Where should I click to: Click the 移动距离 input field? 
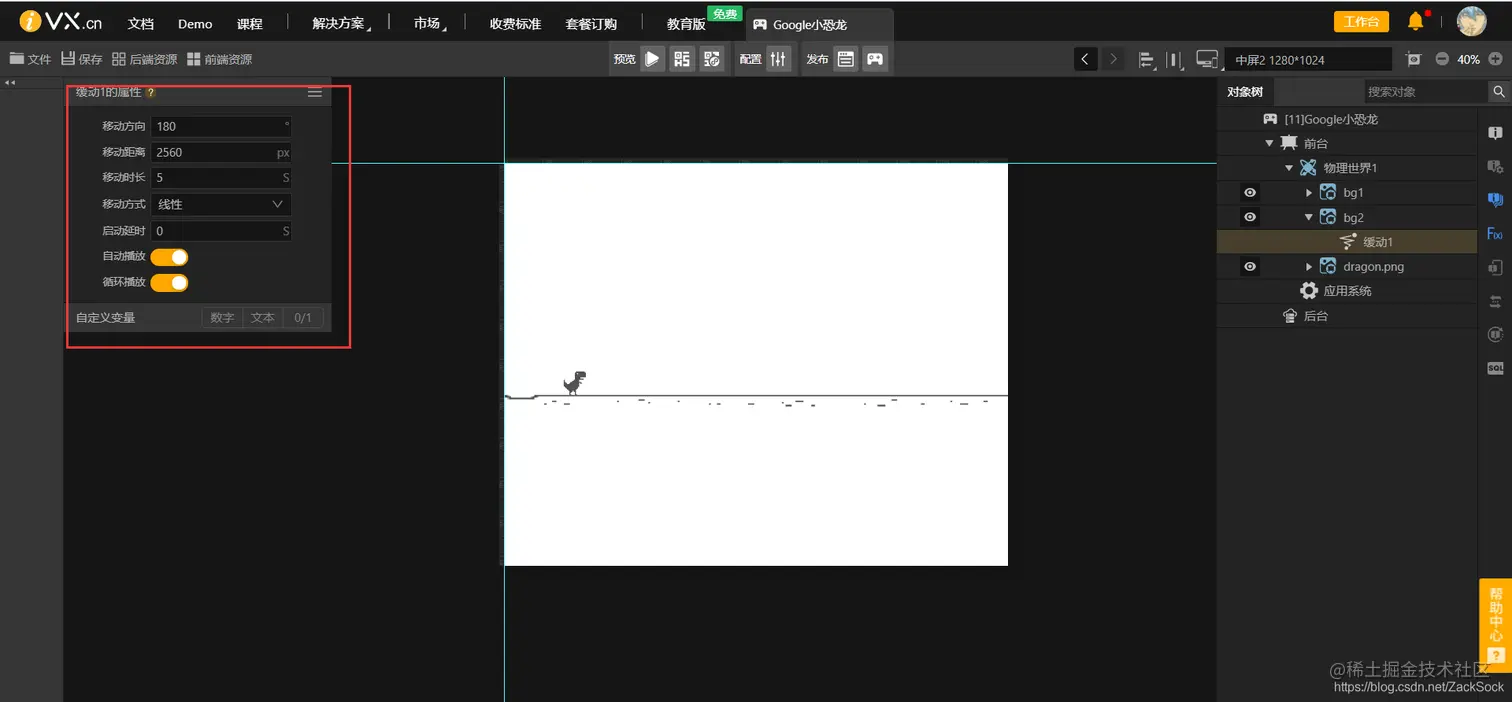click(221, 152)
